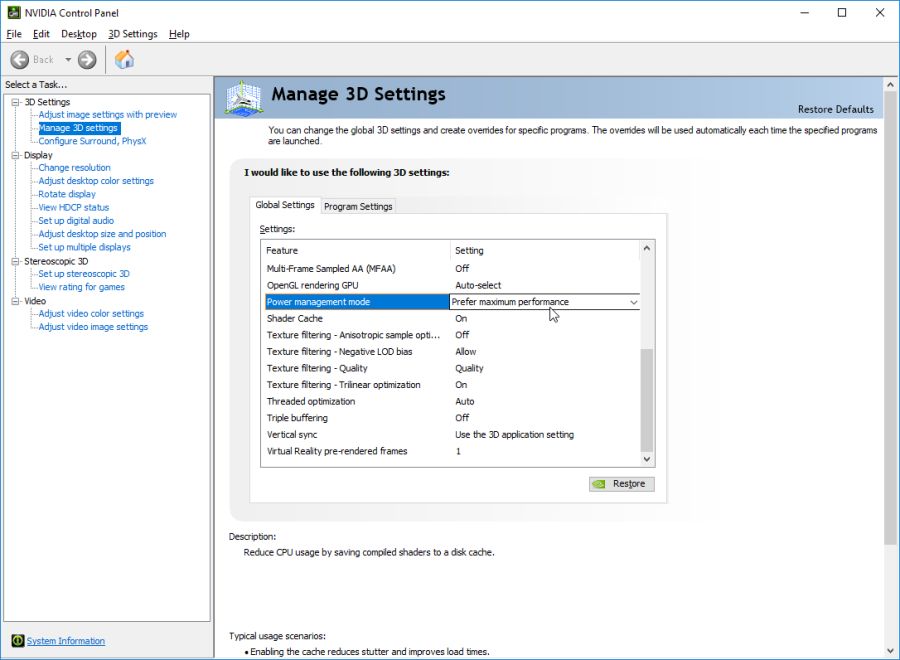Maximize the NVIDIA Control Panel window
Image resolution: width=900 pixels, height=660 pixels.
(842, 13)
